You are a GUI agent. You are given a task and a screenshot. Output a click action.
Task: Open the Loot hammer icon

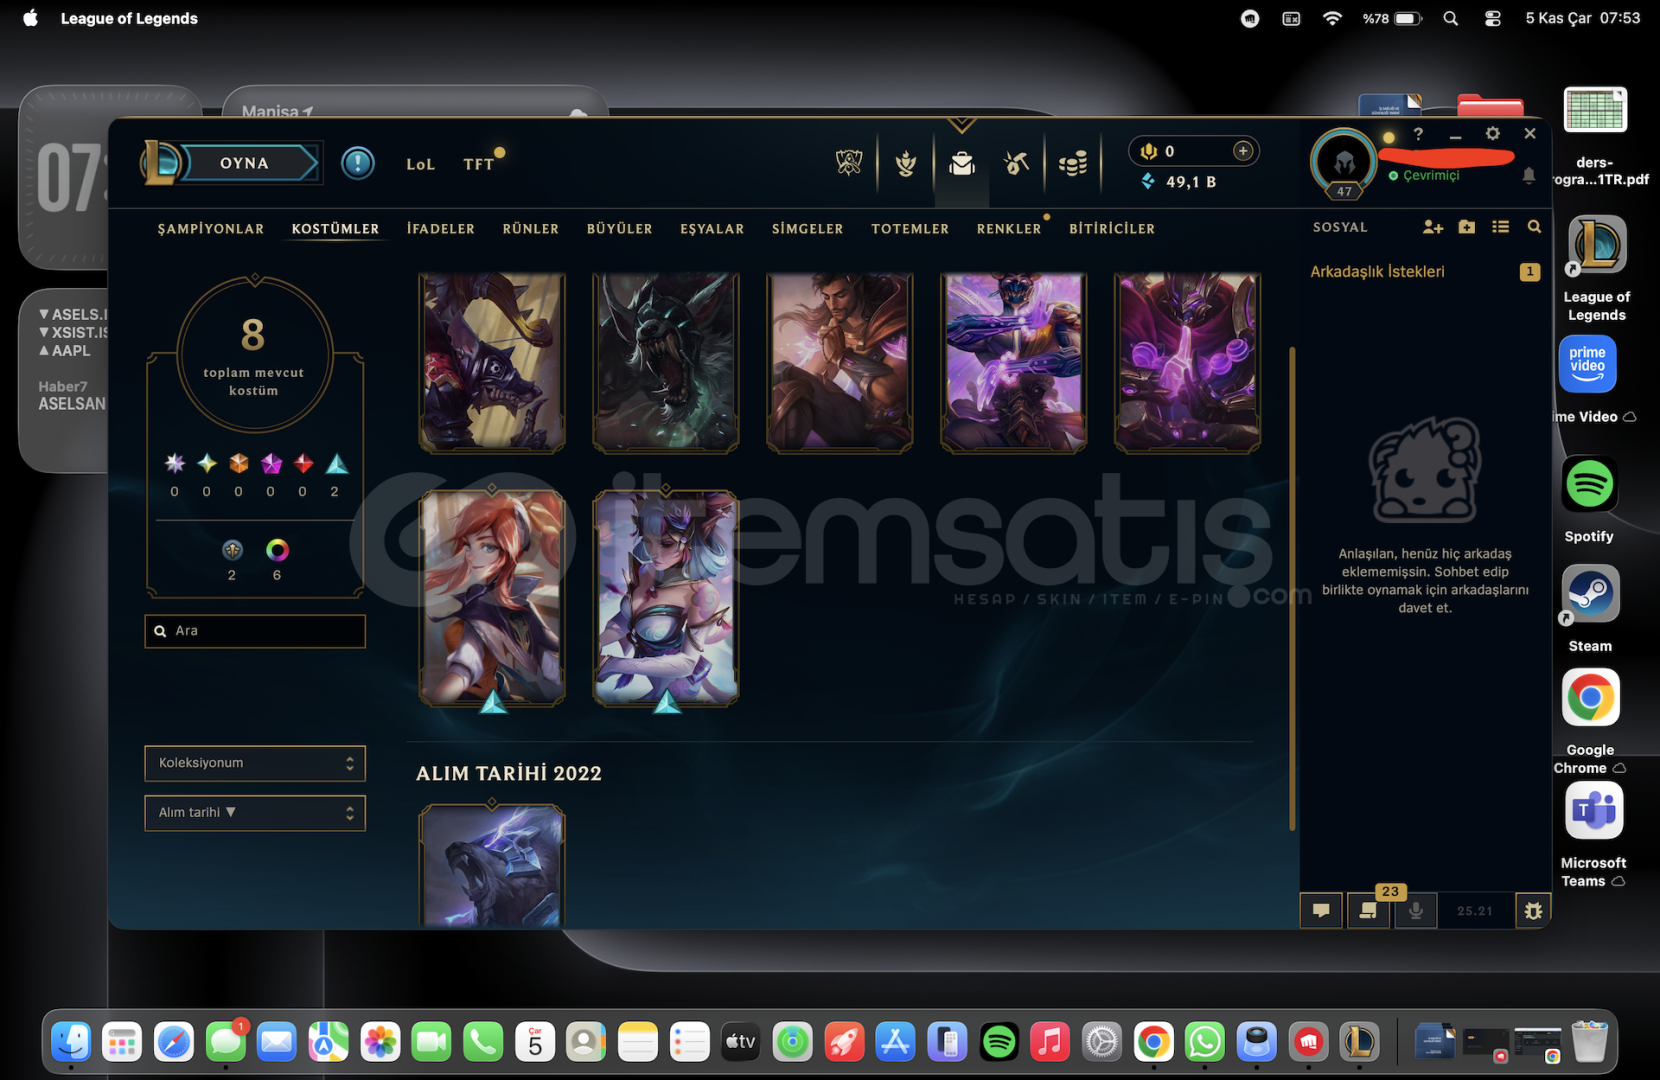point(1017,163)
